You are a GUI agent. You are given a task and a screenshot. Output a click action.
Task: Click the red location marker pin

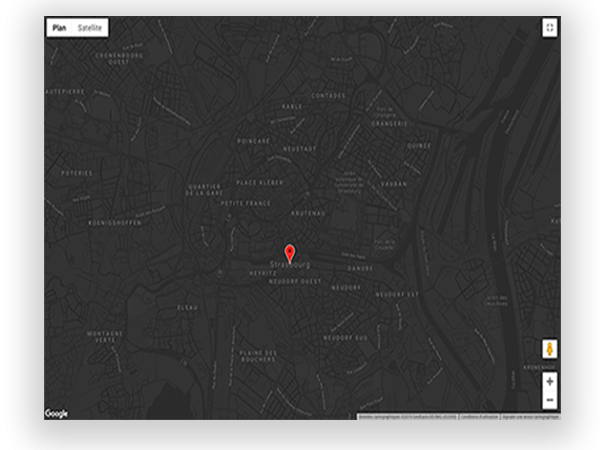[x=289, y=254]
